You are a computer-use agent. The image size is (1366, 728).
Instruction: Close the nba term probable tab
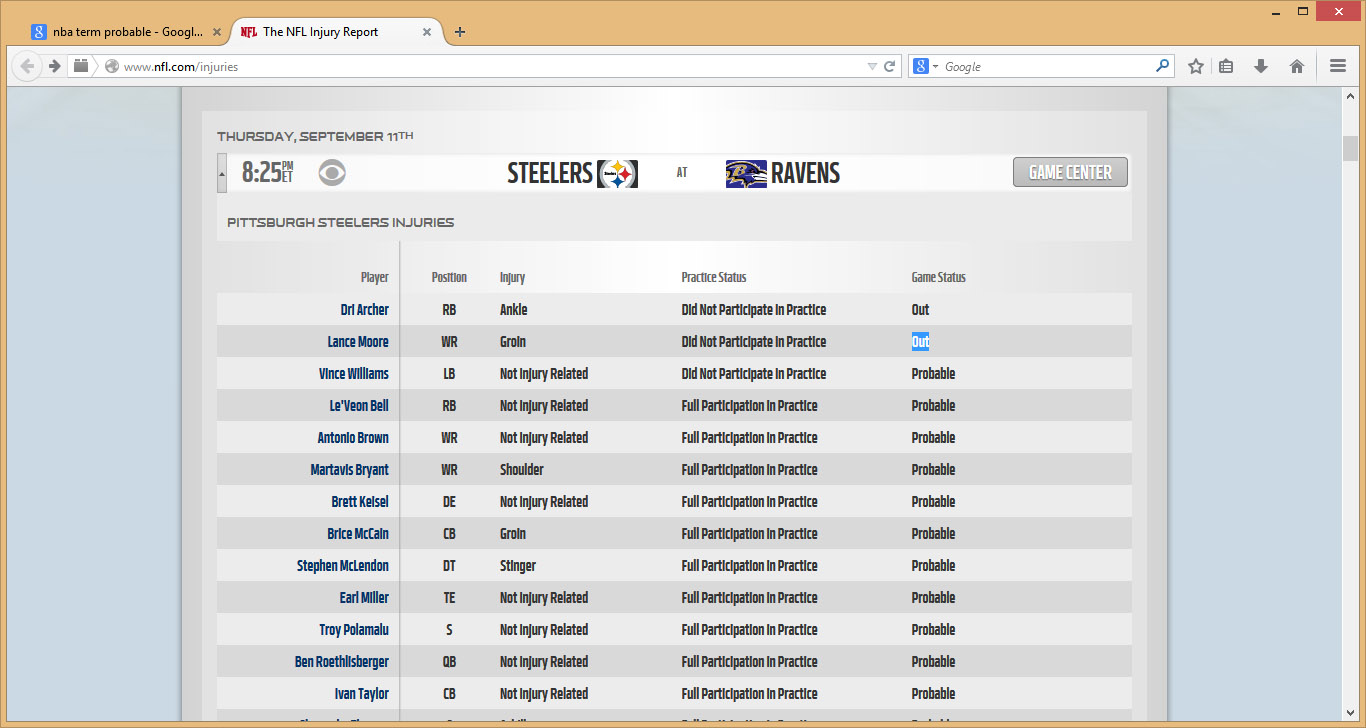pos(217,32)
